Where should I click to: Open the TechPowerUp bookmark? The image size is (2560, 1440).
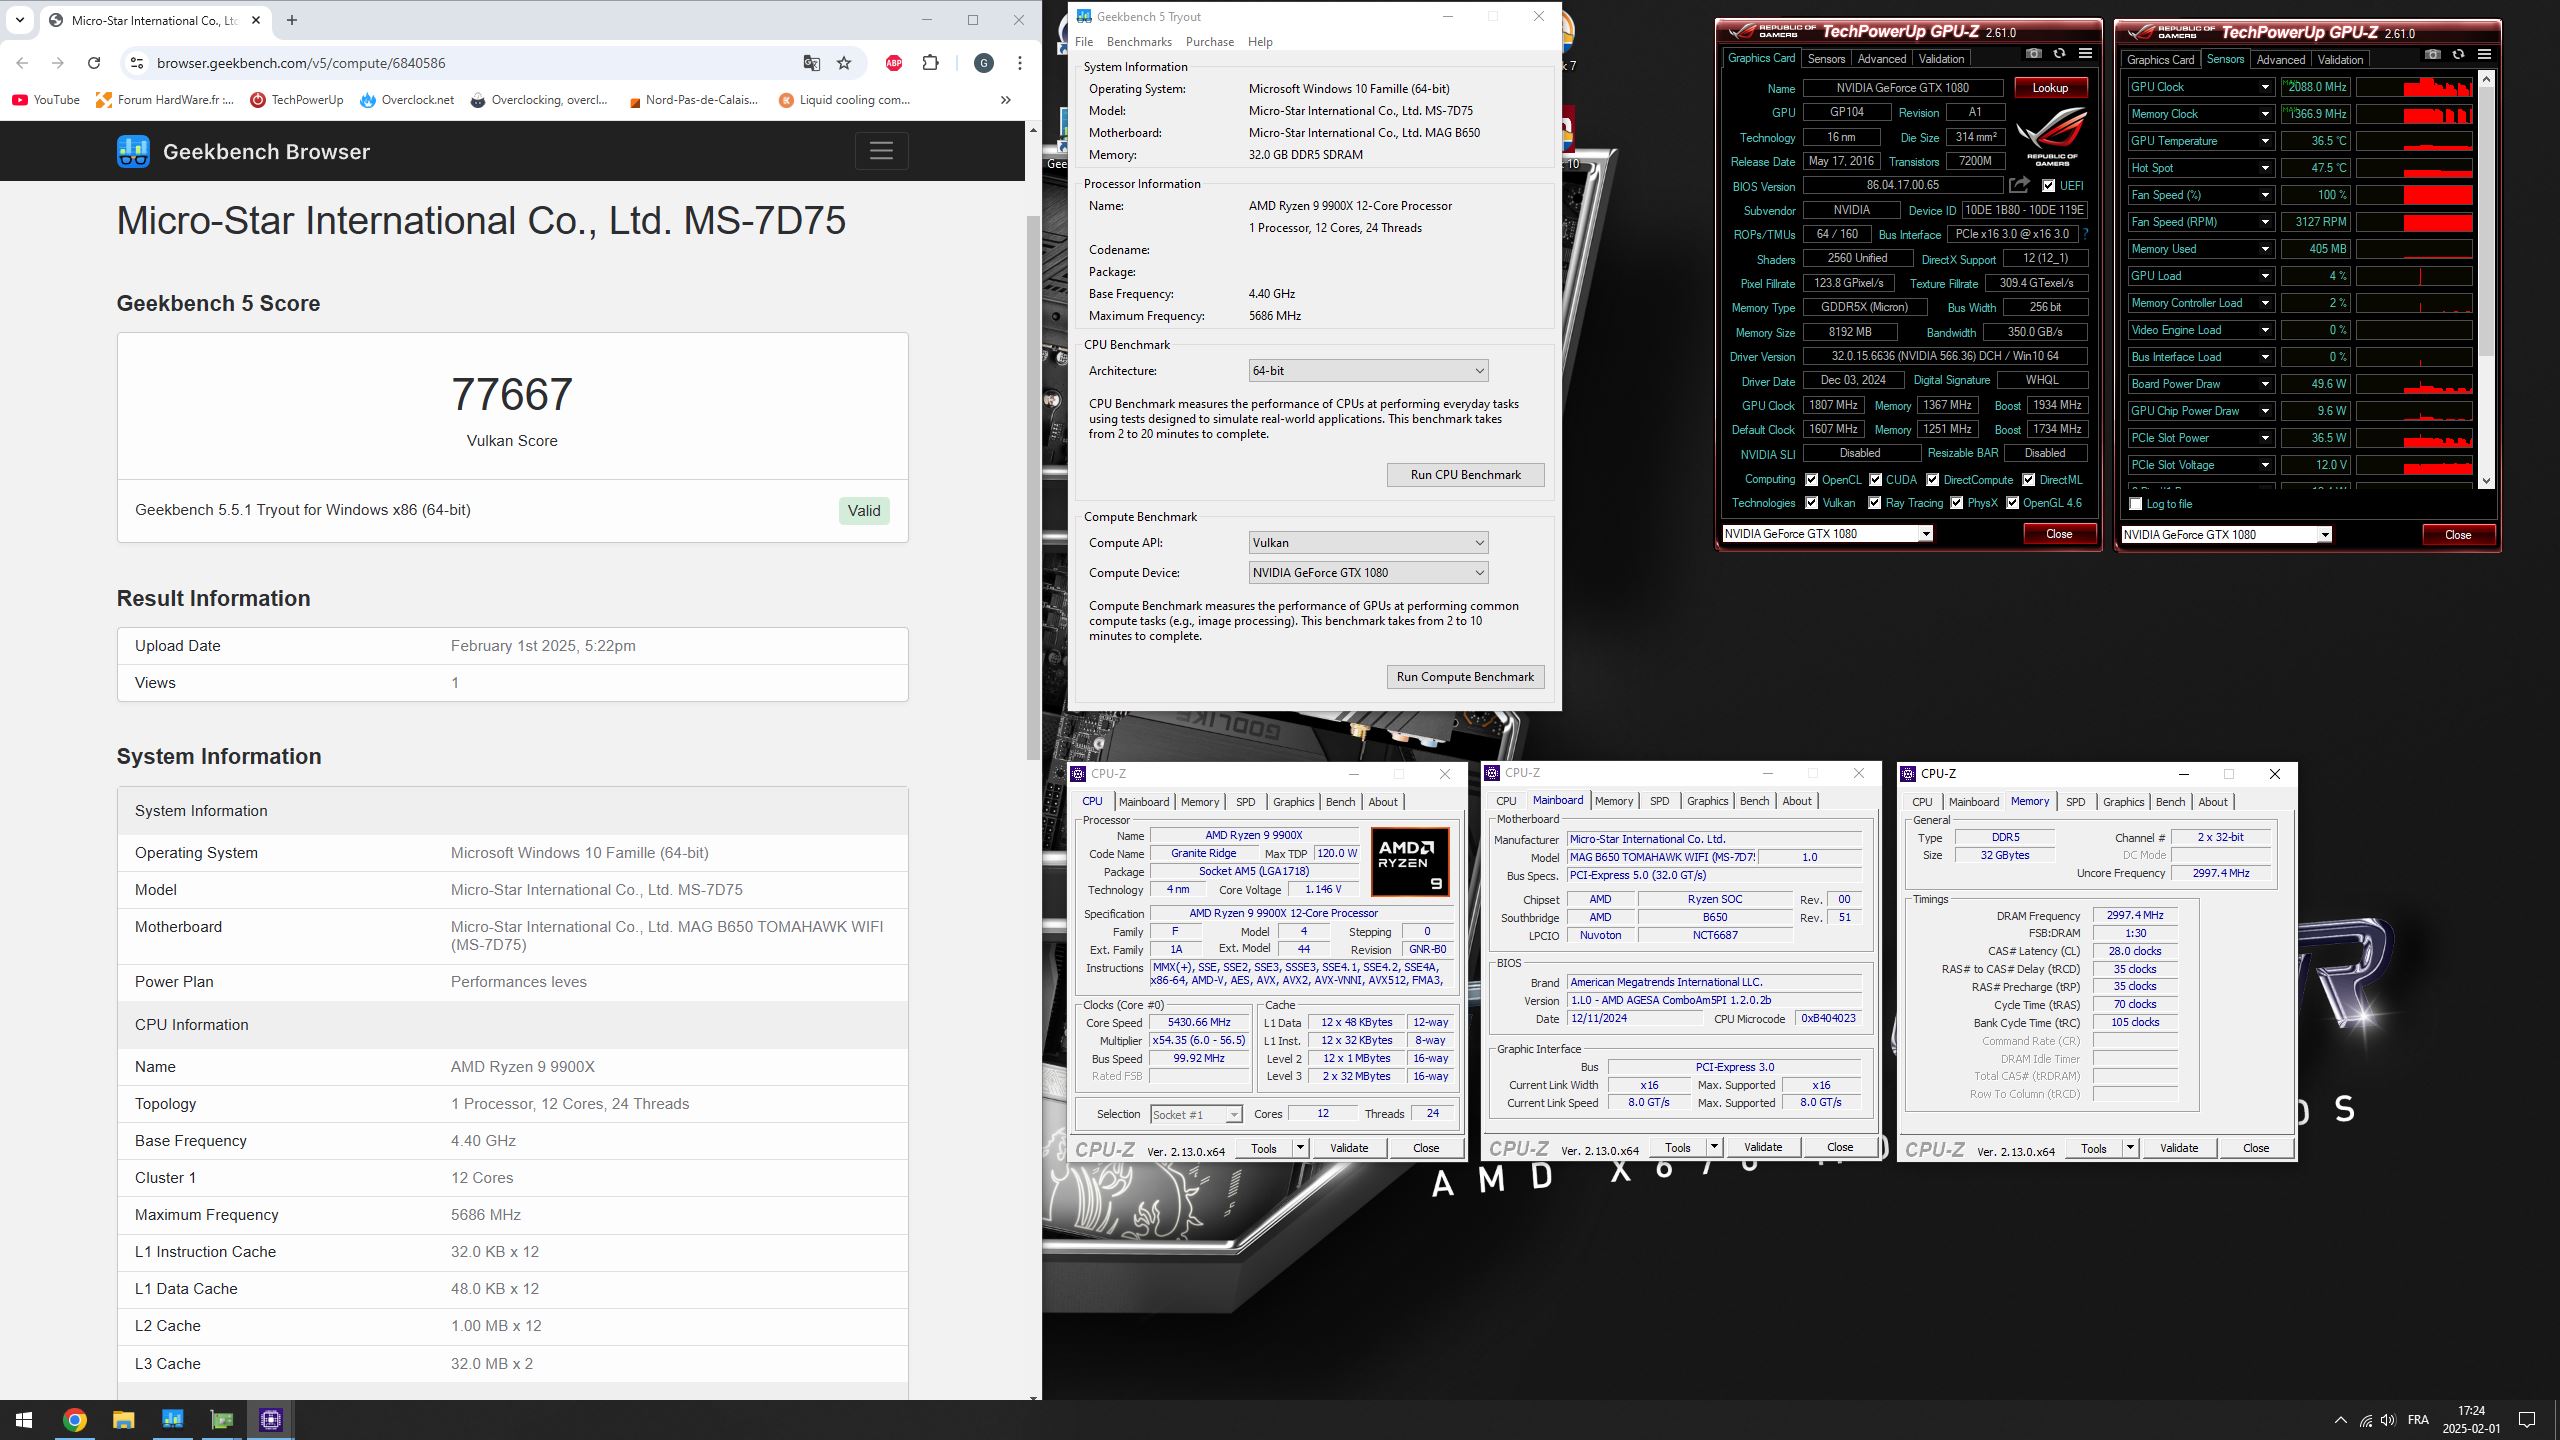pyautogui.click(x=297, y=100)
